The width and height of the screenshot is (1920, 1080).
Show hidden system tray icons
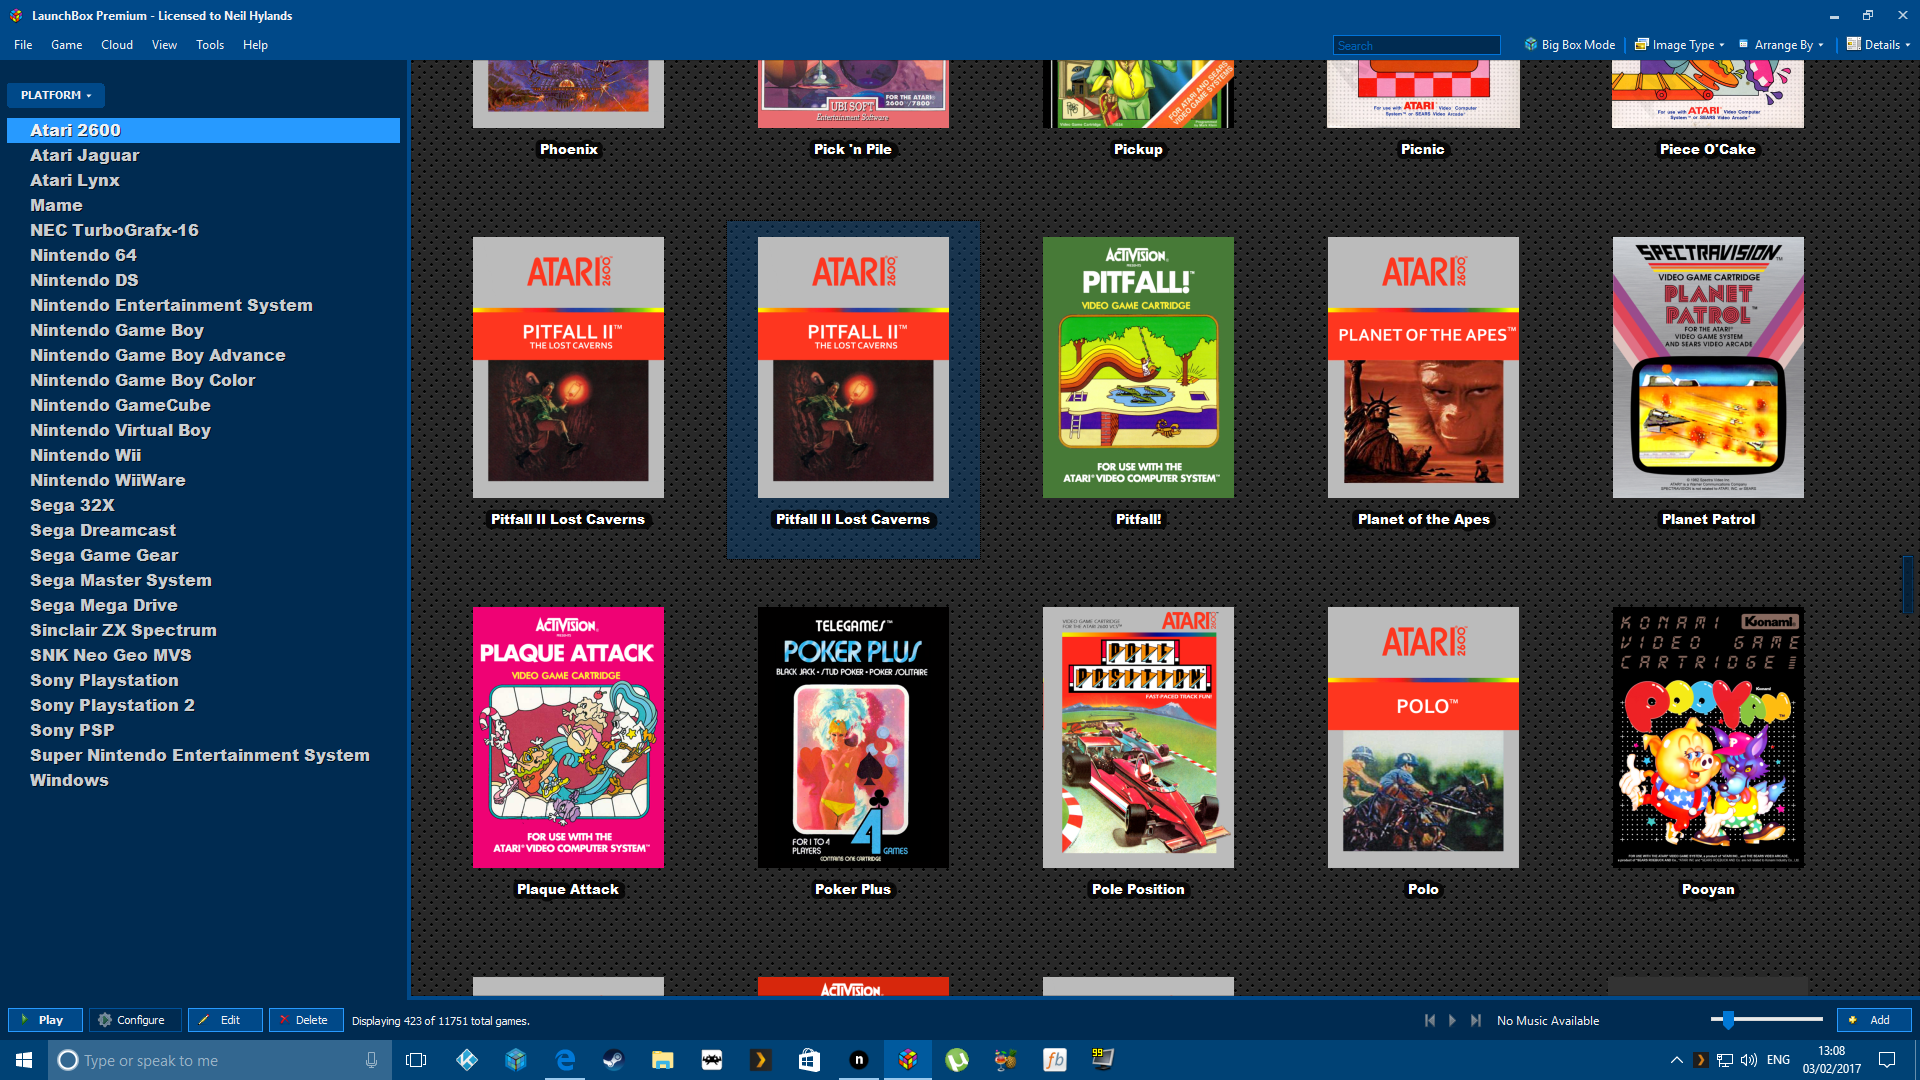(1676, 1060)
